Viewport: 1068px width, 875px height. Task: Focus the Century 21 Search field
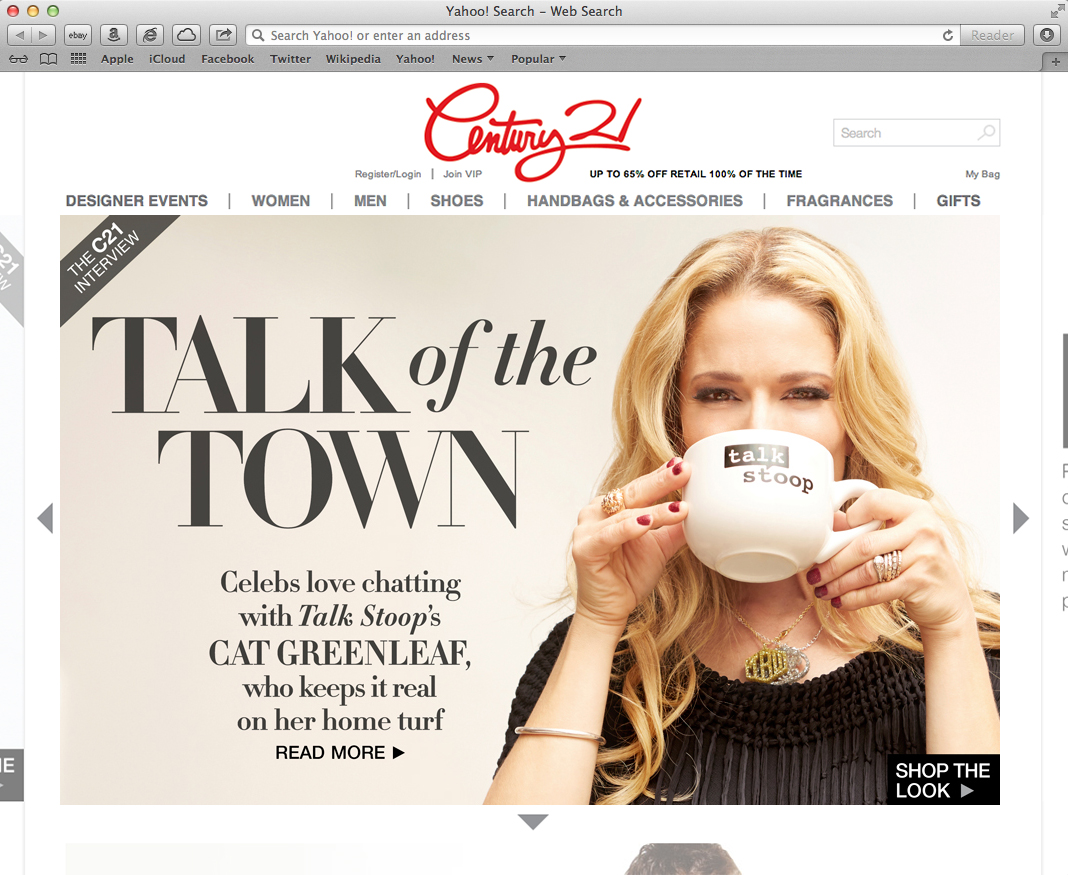tap(916, 133)
